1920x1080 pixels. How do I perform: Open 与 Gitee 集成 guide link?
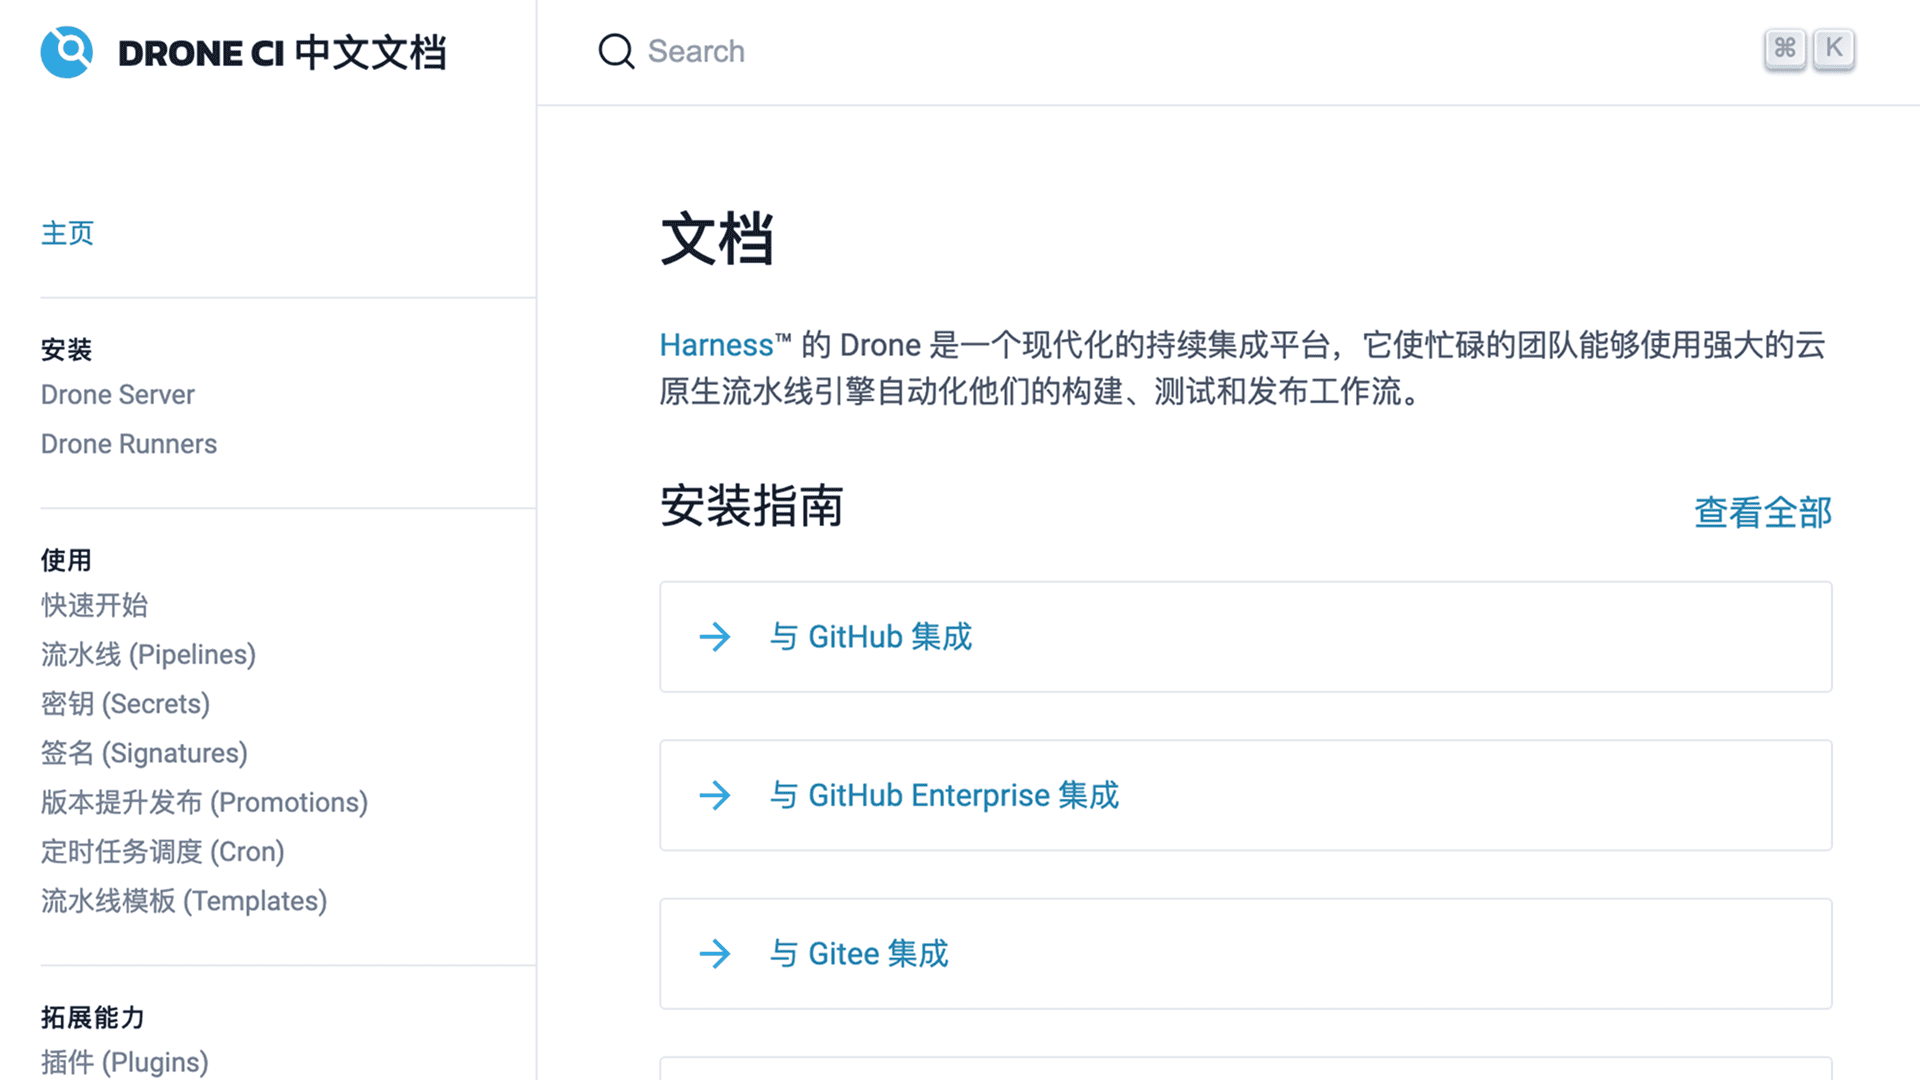(858, 954)
